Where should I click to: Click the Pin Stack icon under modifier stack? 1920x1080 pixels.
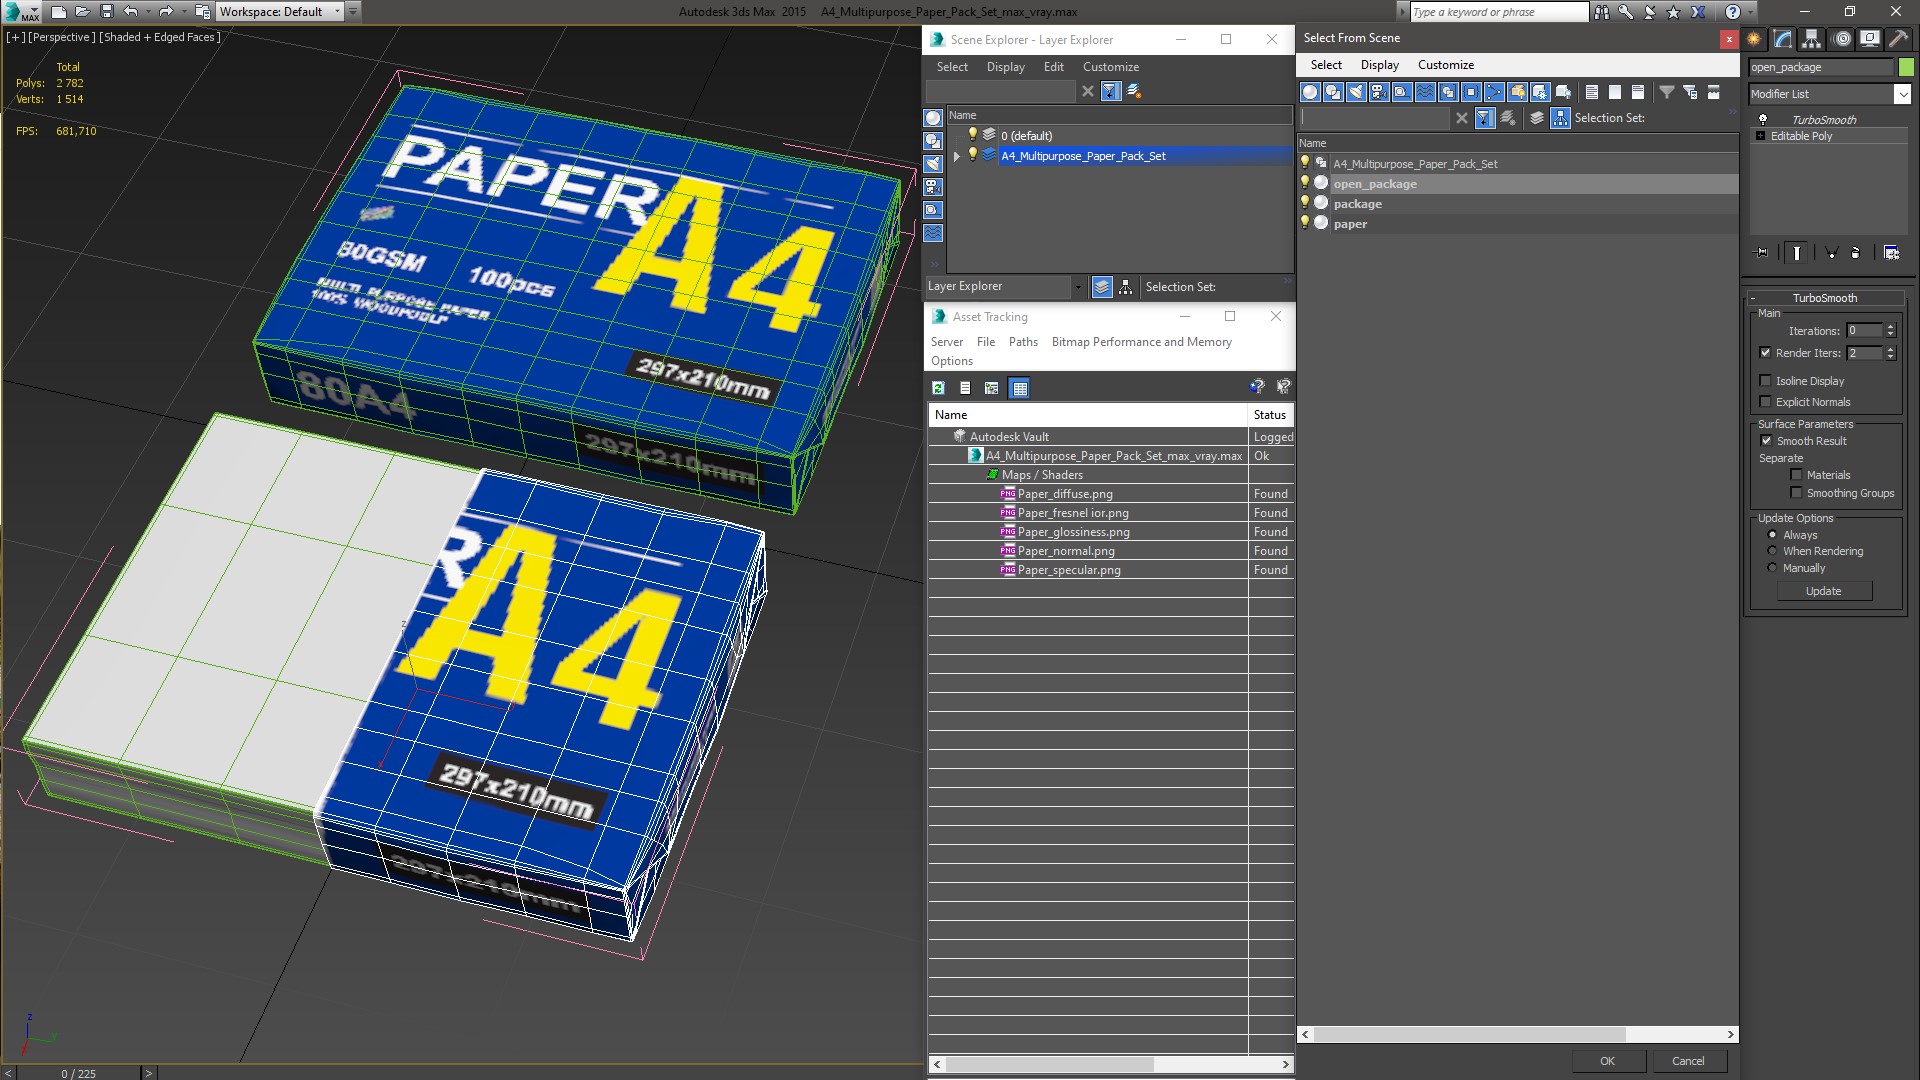tap(1762, 253)
